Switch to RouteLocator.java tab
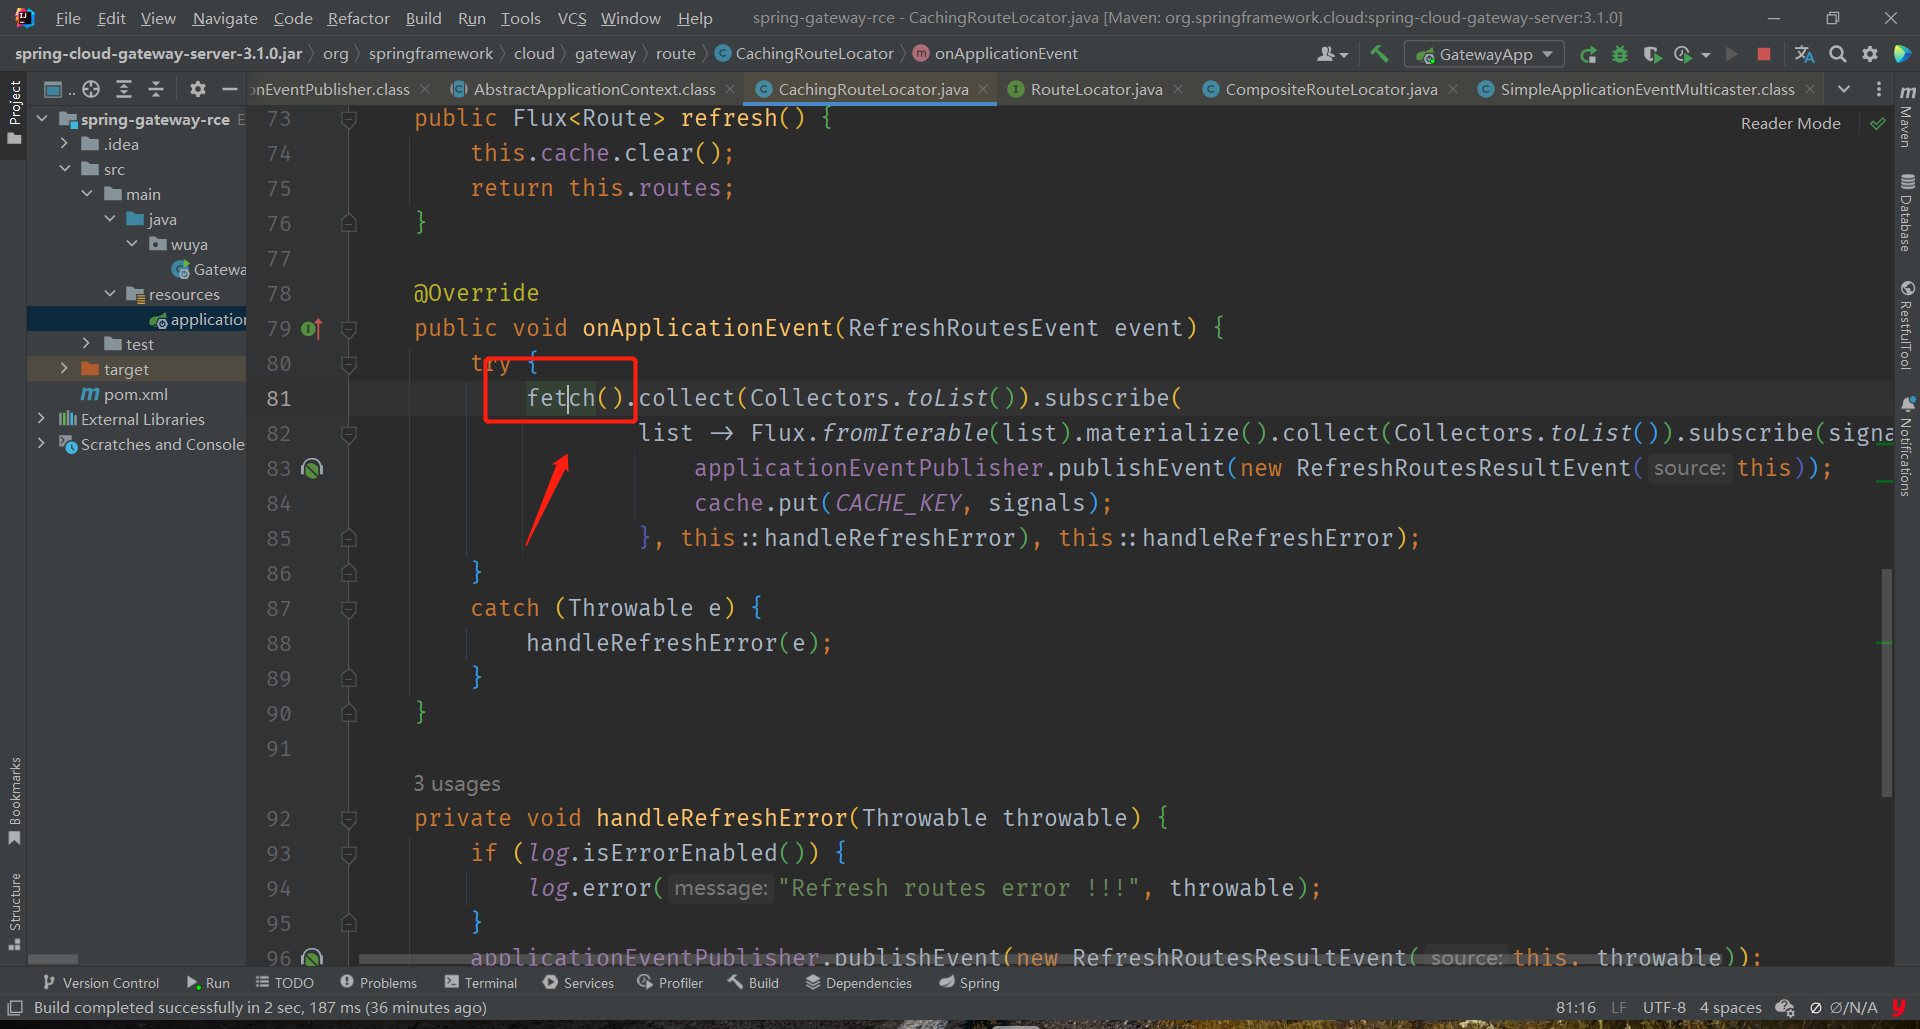 [x=1095, y=89]
